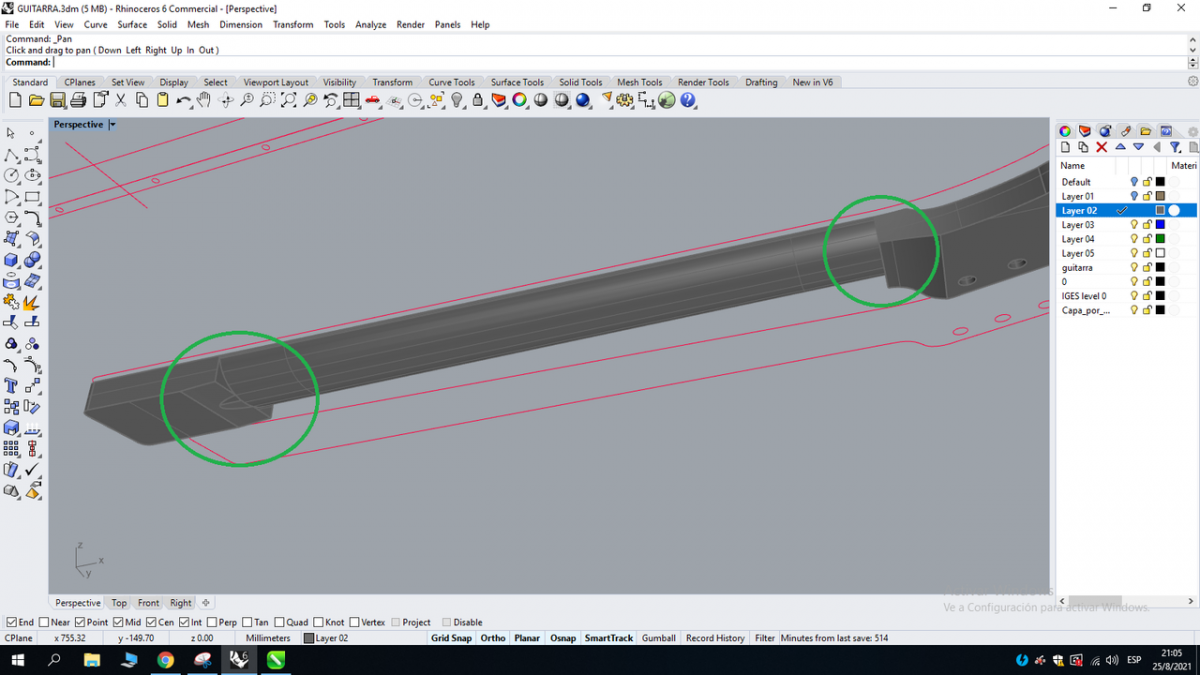Click the Explode tool icon
1200x675 pixels.
pos(32,302)
